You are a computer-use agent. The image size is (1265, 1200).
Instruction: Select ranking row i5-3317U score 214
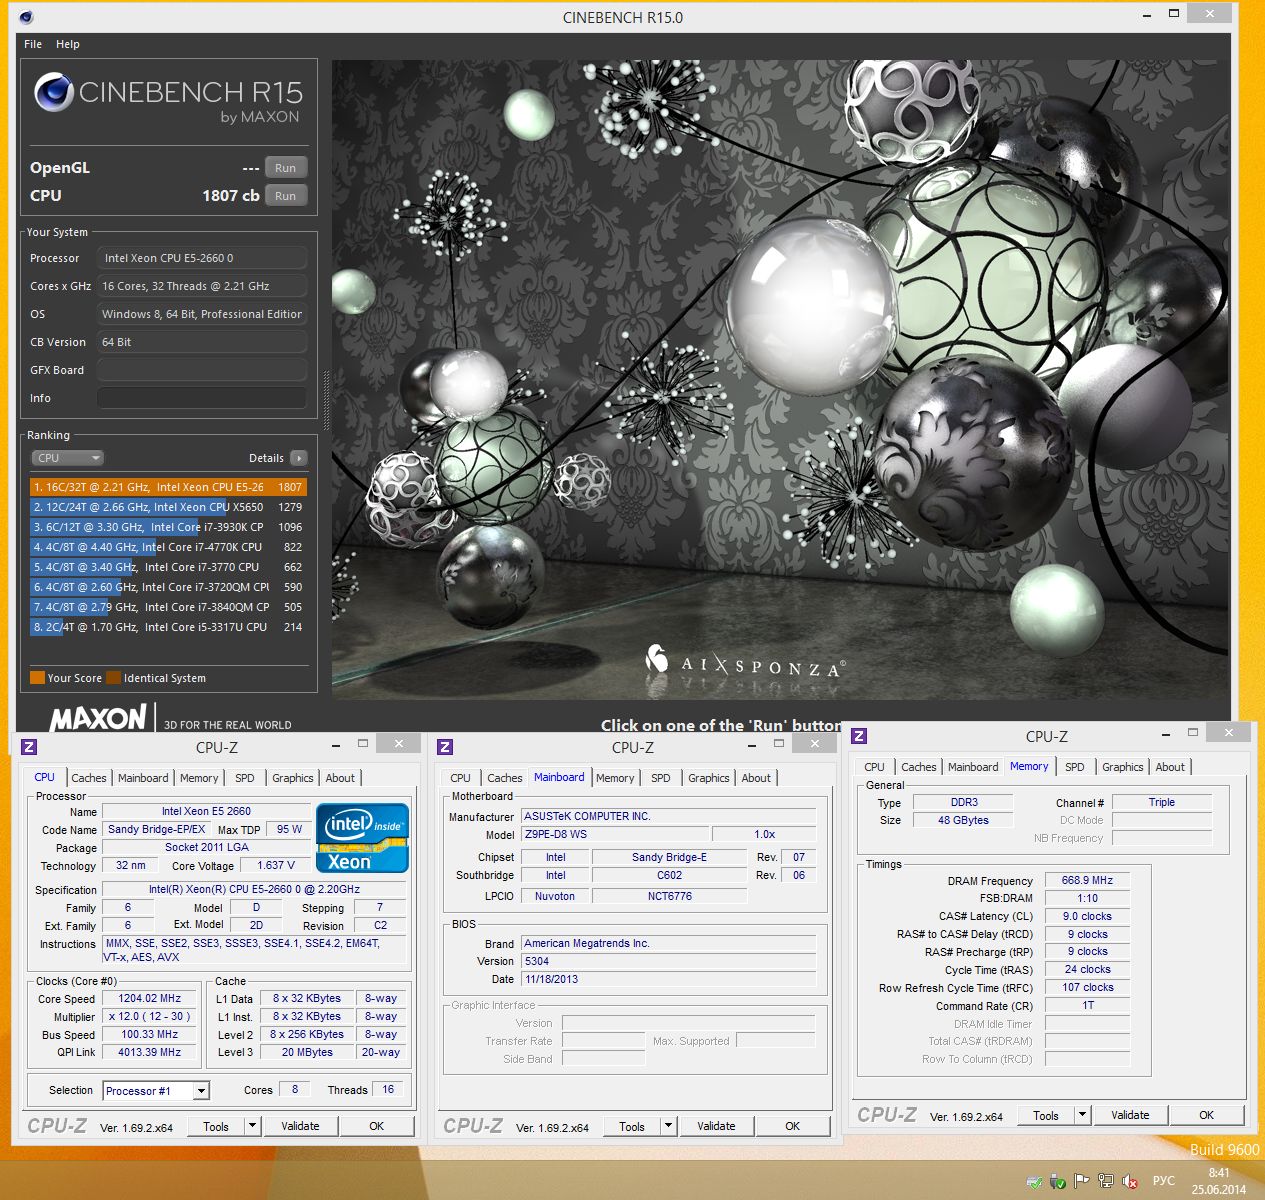tap(168, 627)
